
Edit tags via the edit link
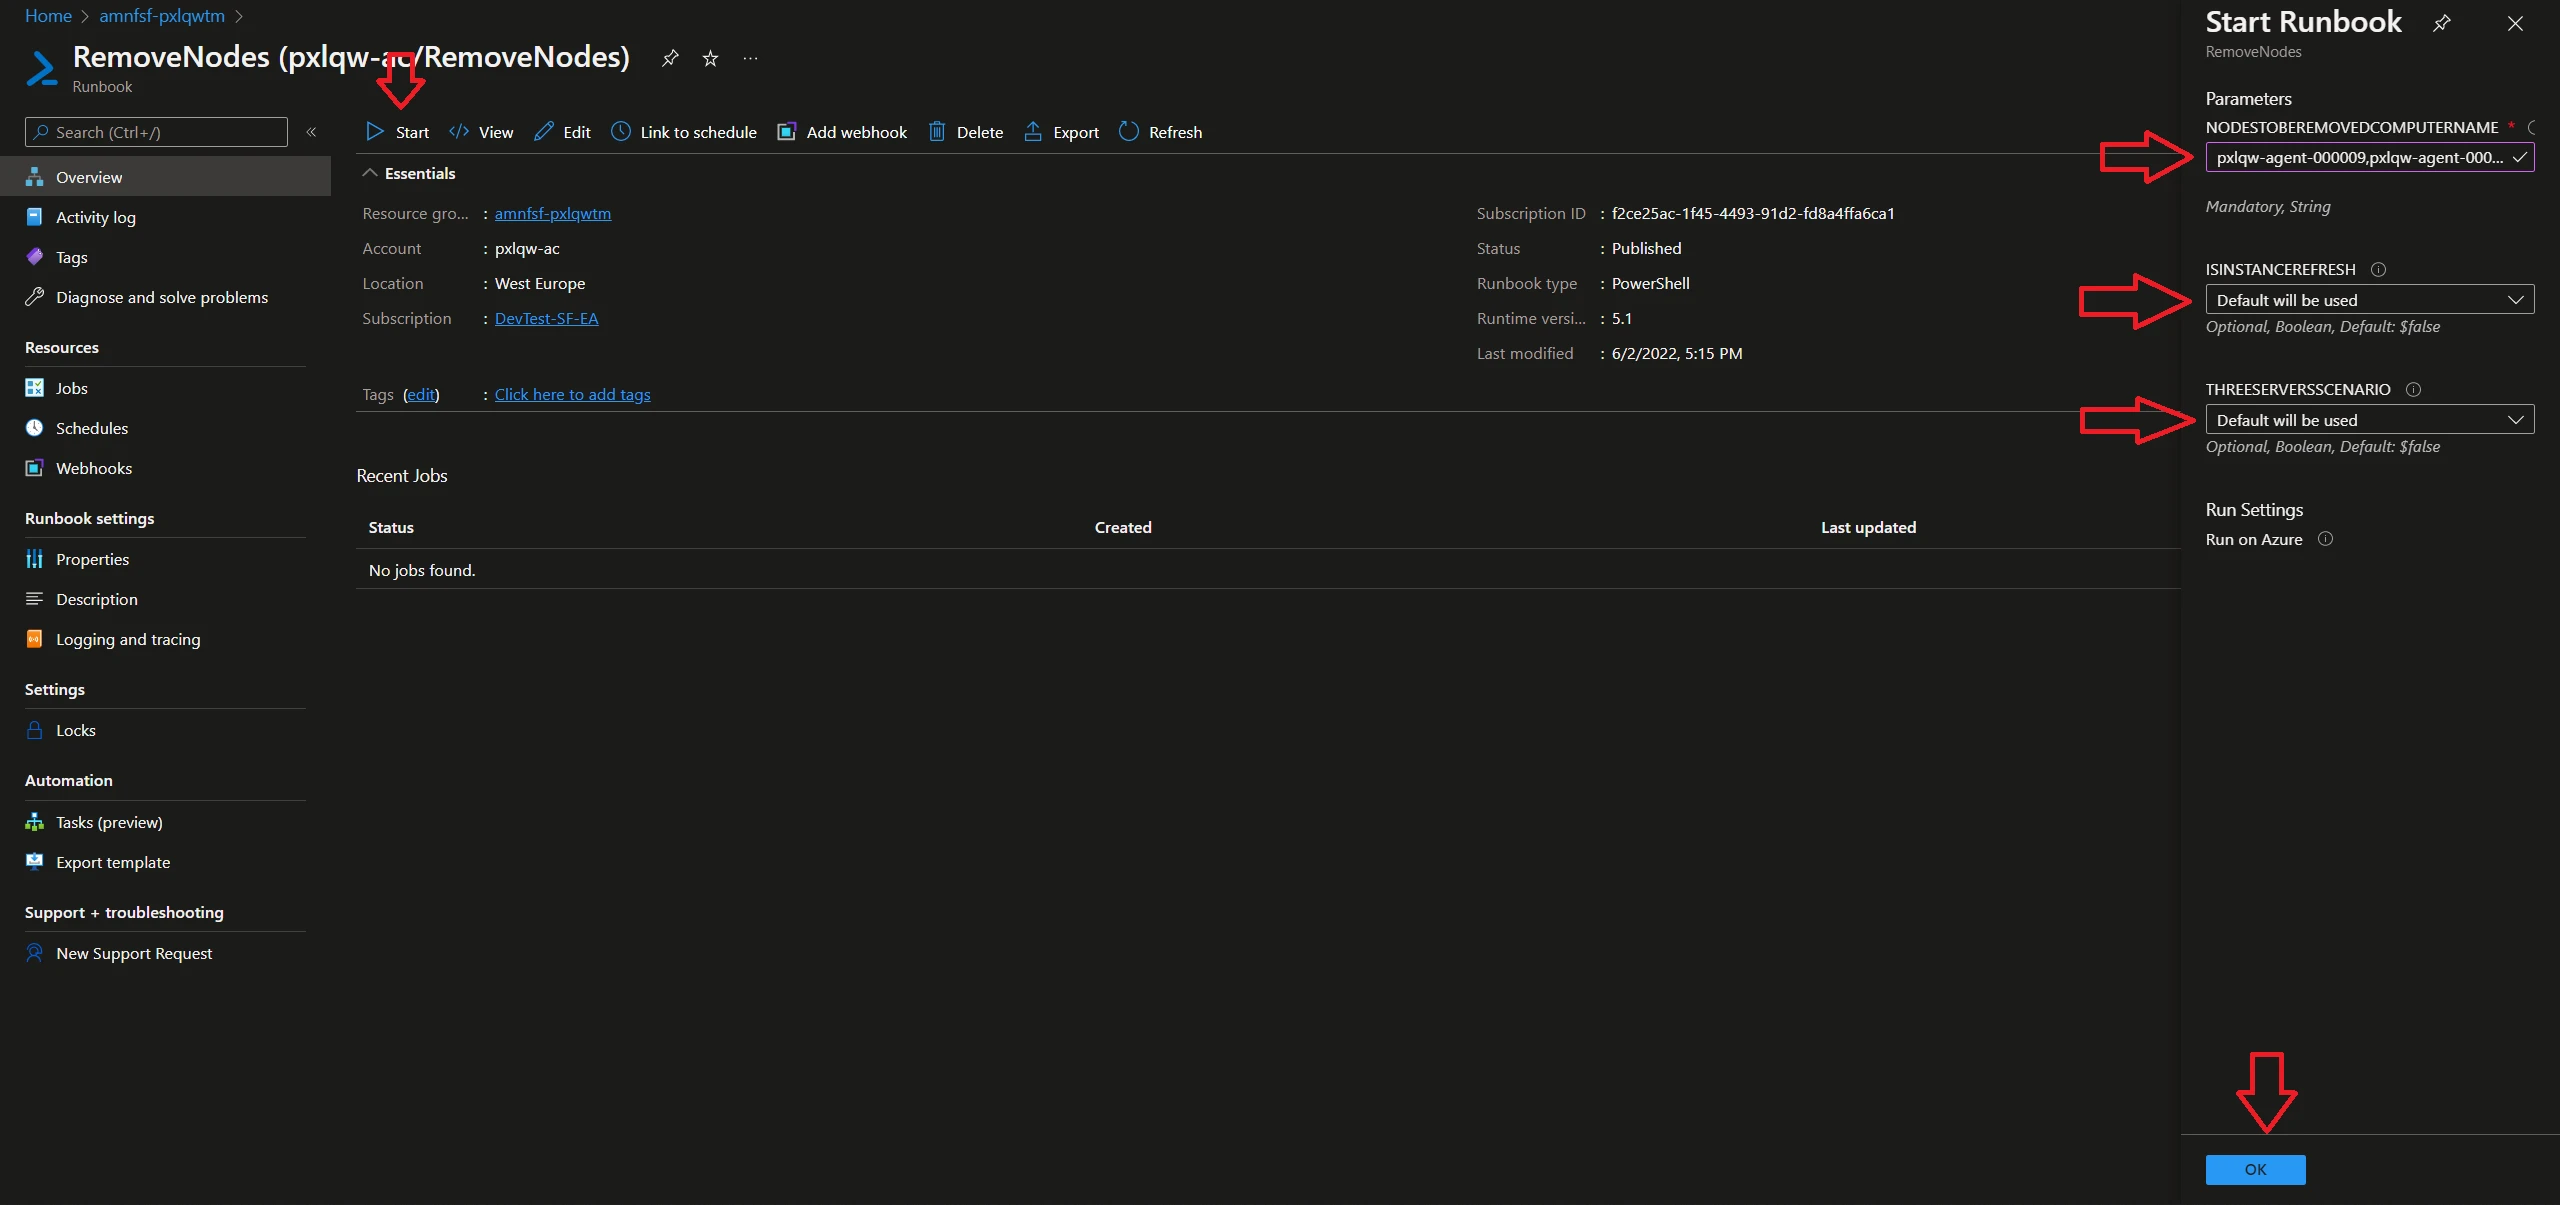[421, 394]
